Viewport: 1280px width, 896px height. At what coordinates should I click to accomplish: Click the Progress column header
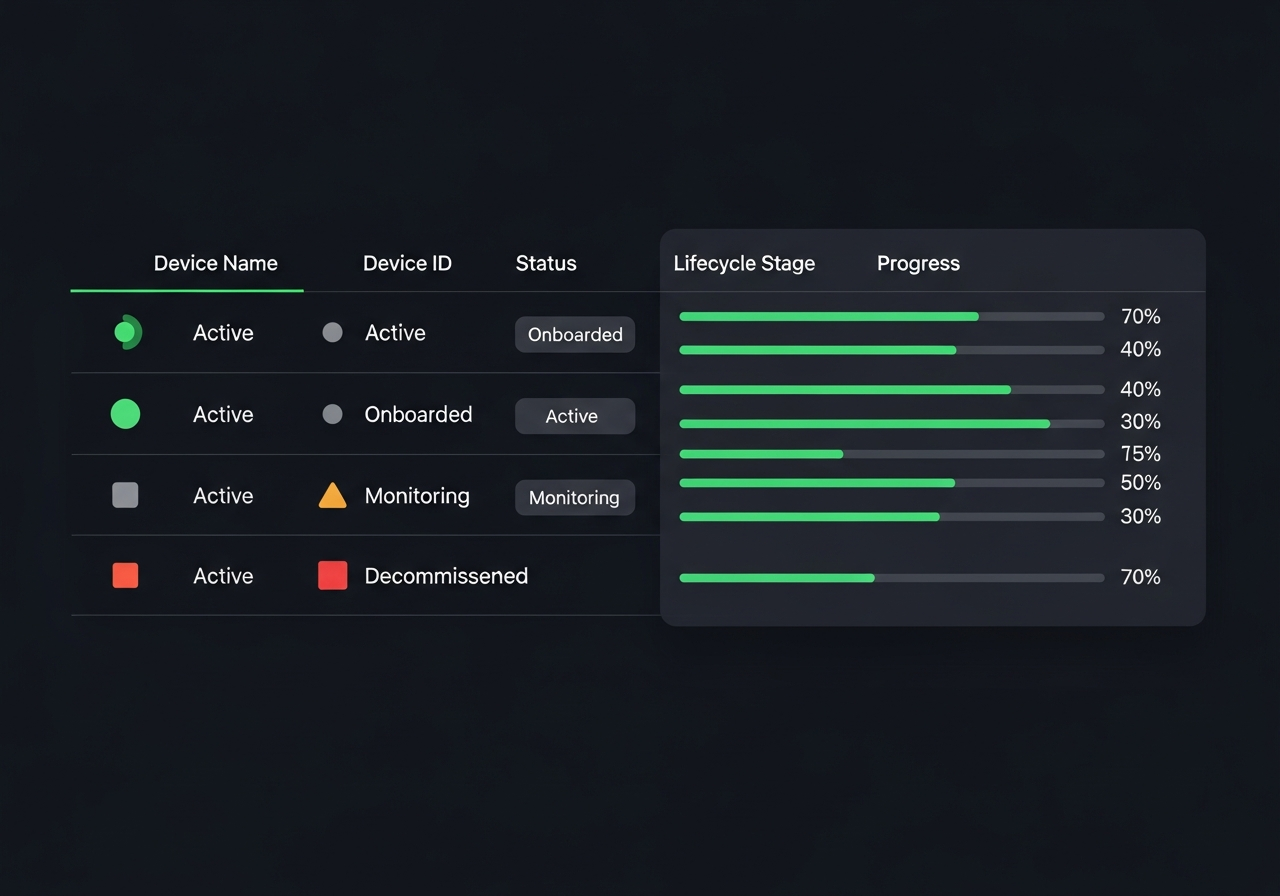coord(918,263)
